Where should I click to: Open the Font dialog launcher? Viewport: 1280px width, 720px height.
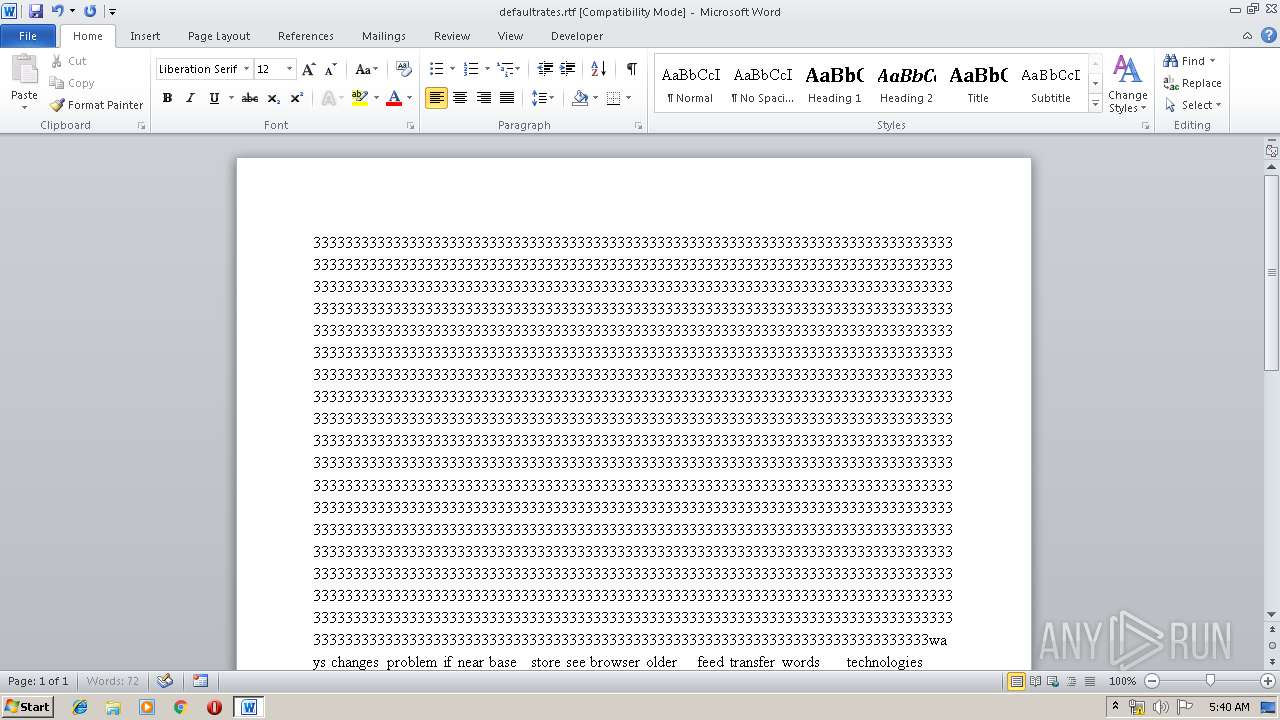[411, 126]
